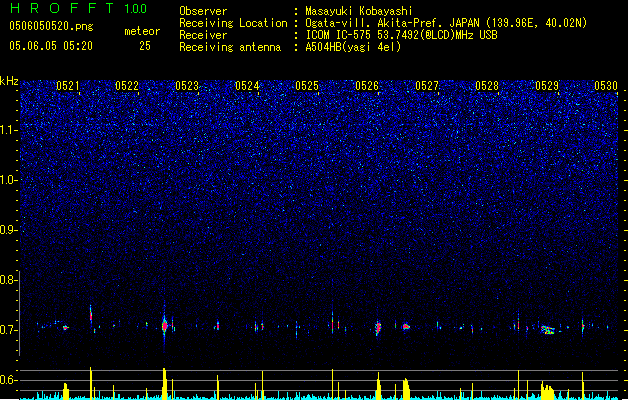The height and width of the screenshot is (400, 629).
Task: Click the 'meteor' label
Action: click(x=142, y=31)
